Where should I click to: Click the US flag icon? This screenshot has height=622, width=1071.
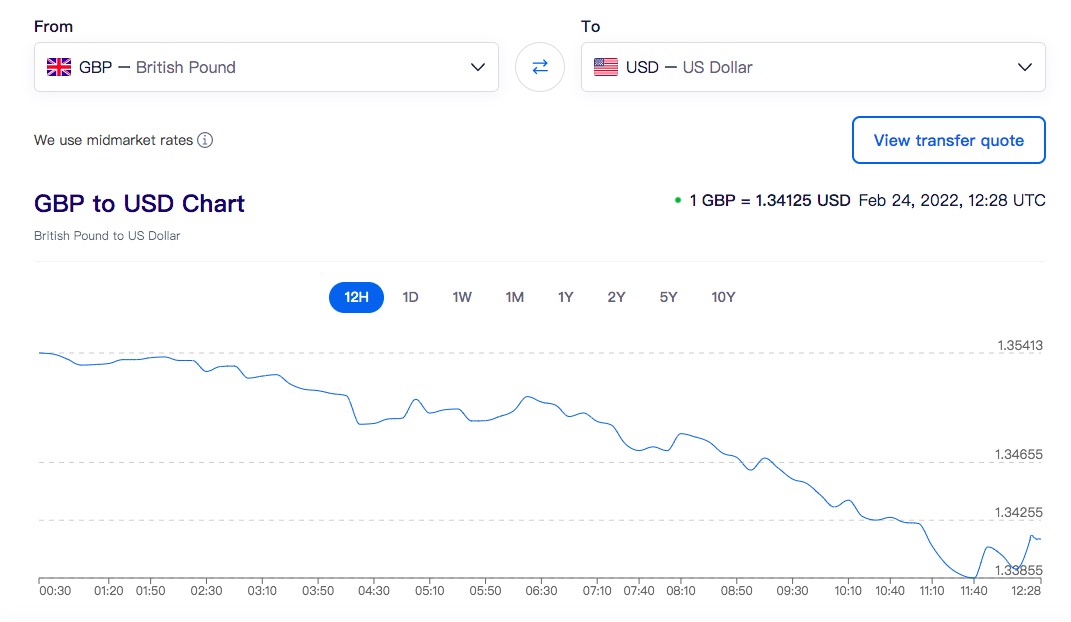click(x=606, y=67)
